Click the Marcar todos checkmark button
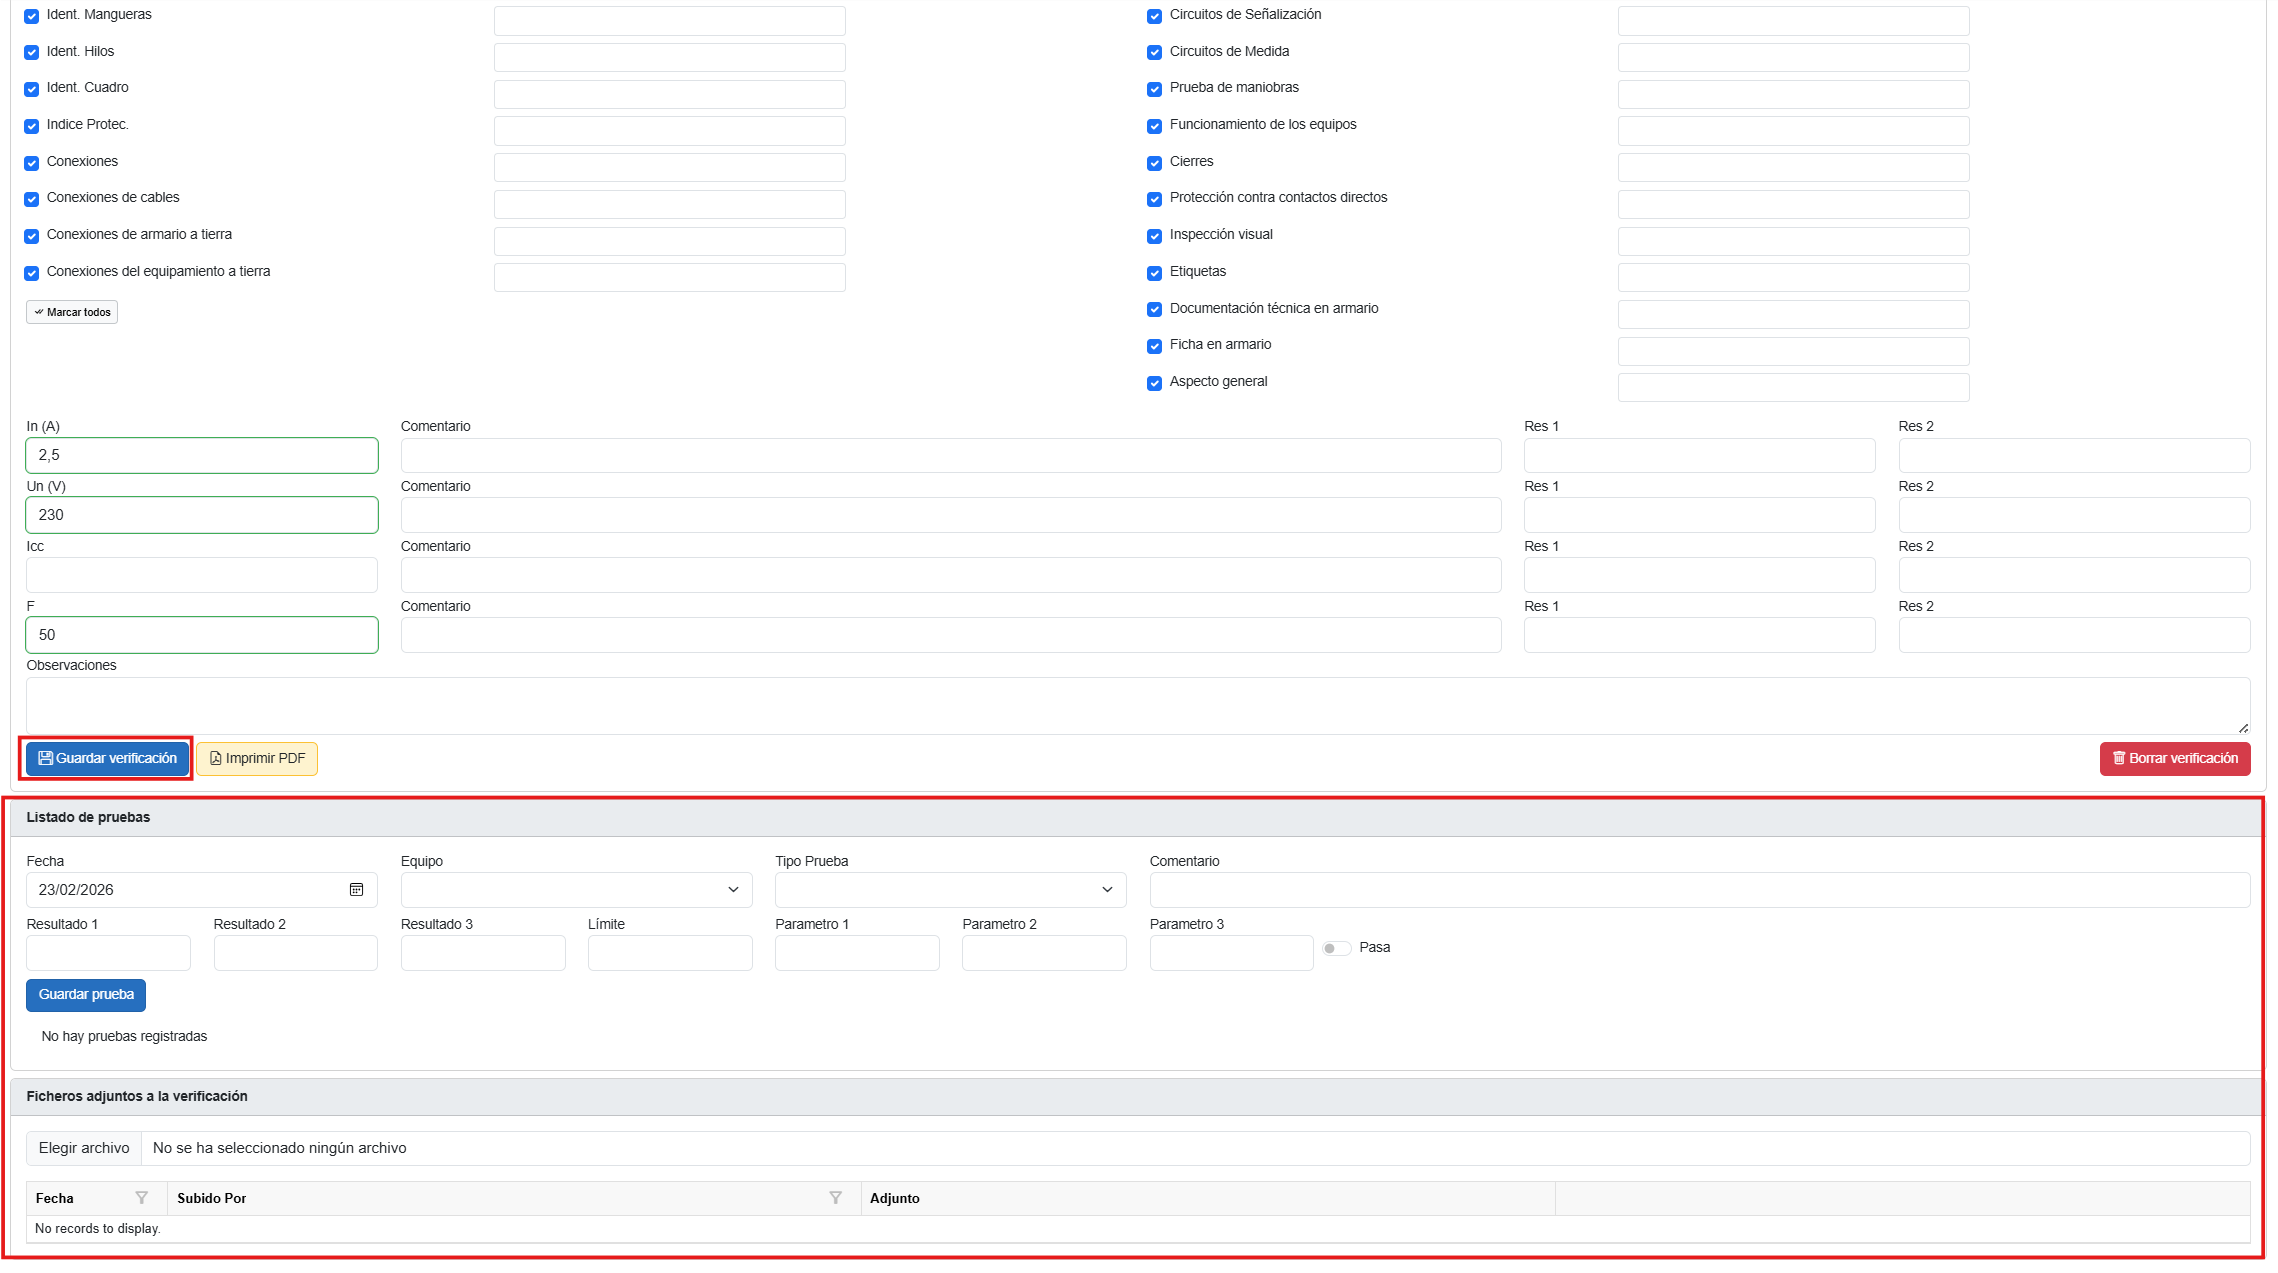This screenshot has height=1273, width=2278. 72,312
